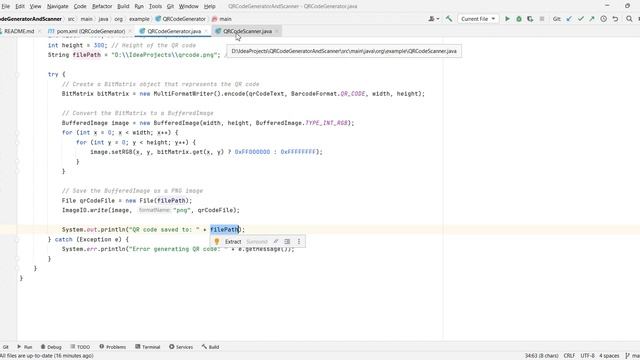
Task: Run with coverage icon in toolbar
Action: click(x=530, y=19)
